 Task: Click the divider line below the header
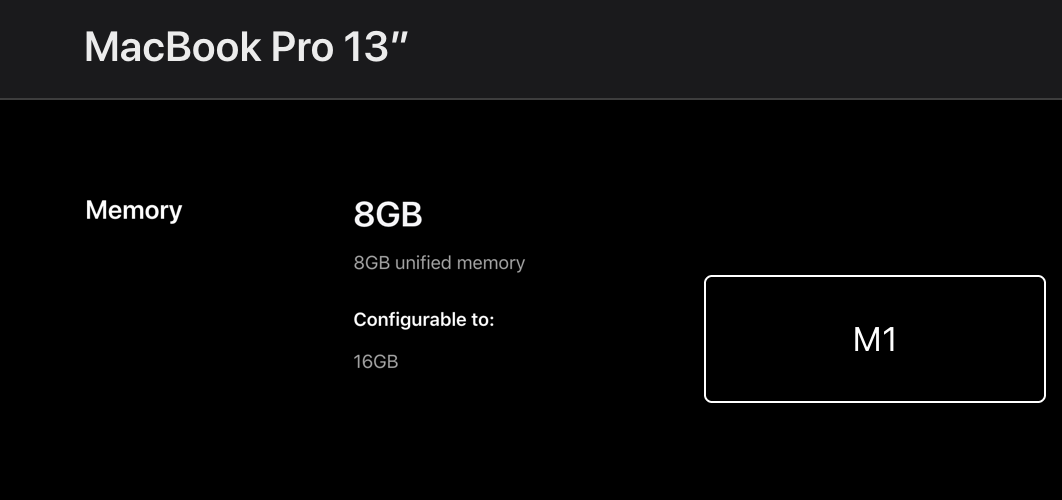531,99
